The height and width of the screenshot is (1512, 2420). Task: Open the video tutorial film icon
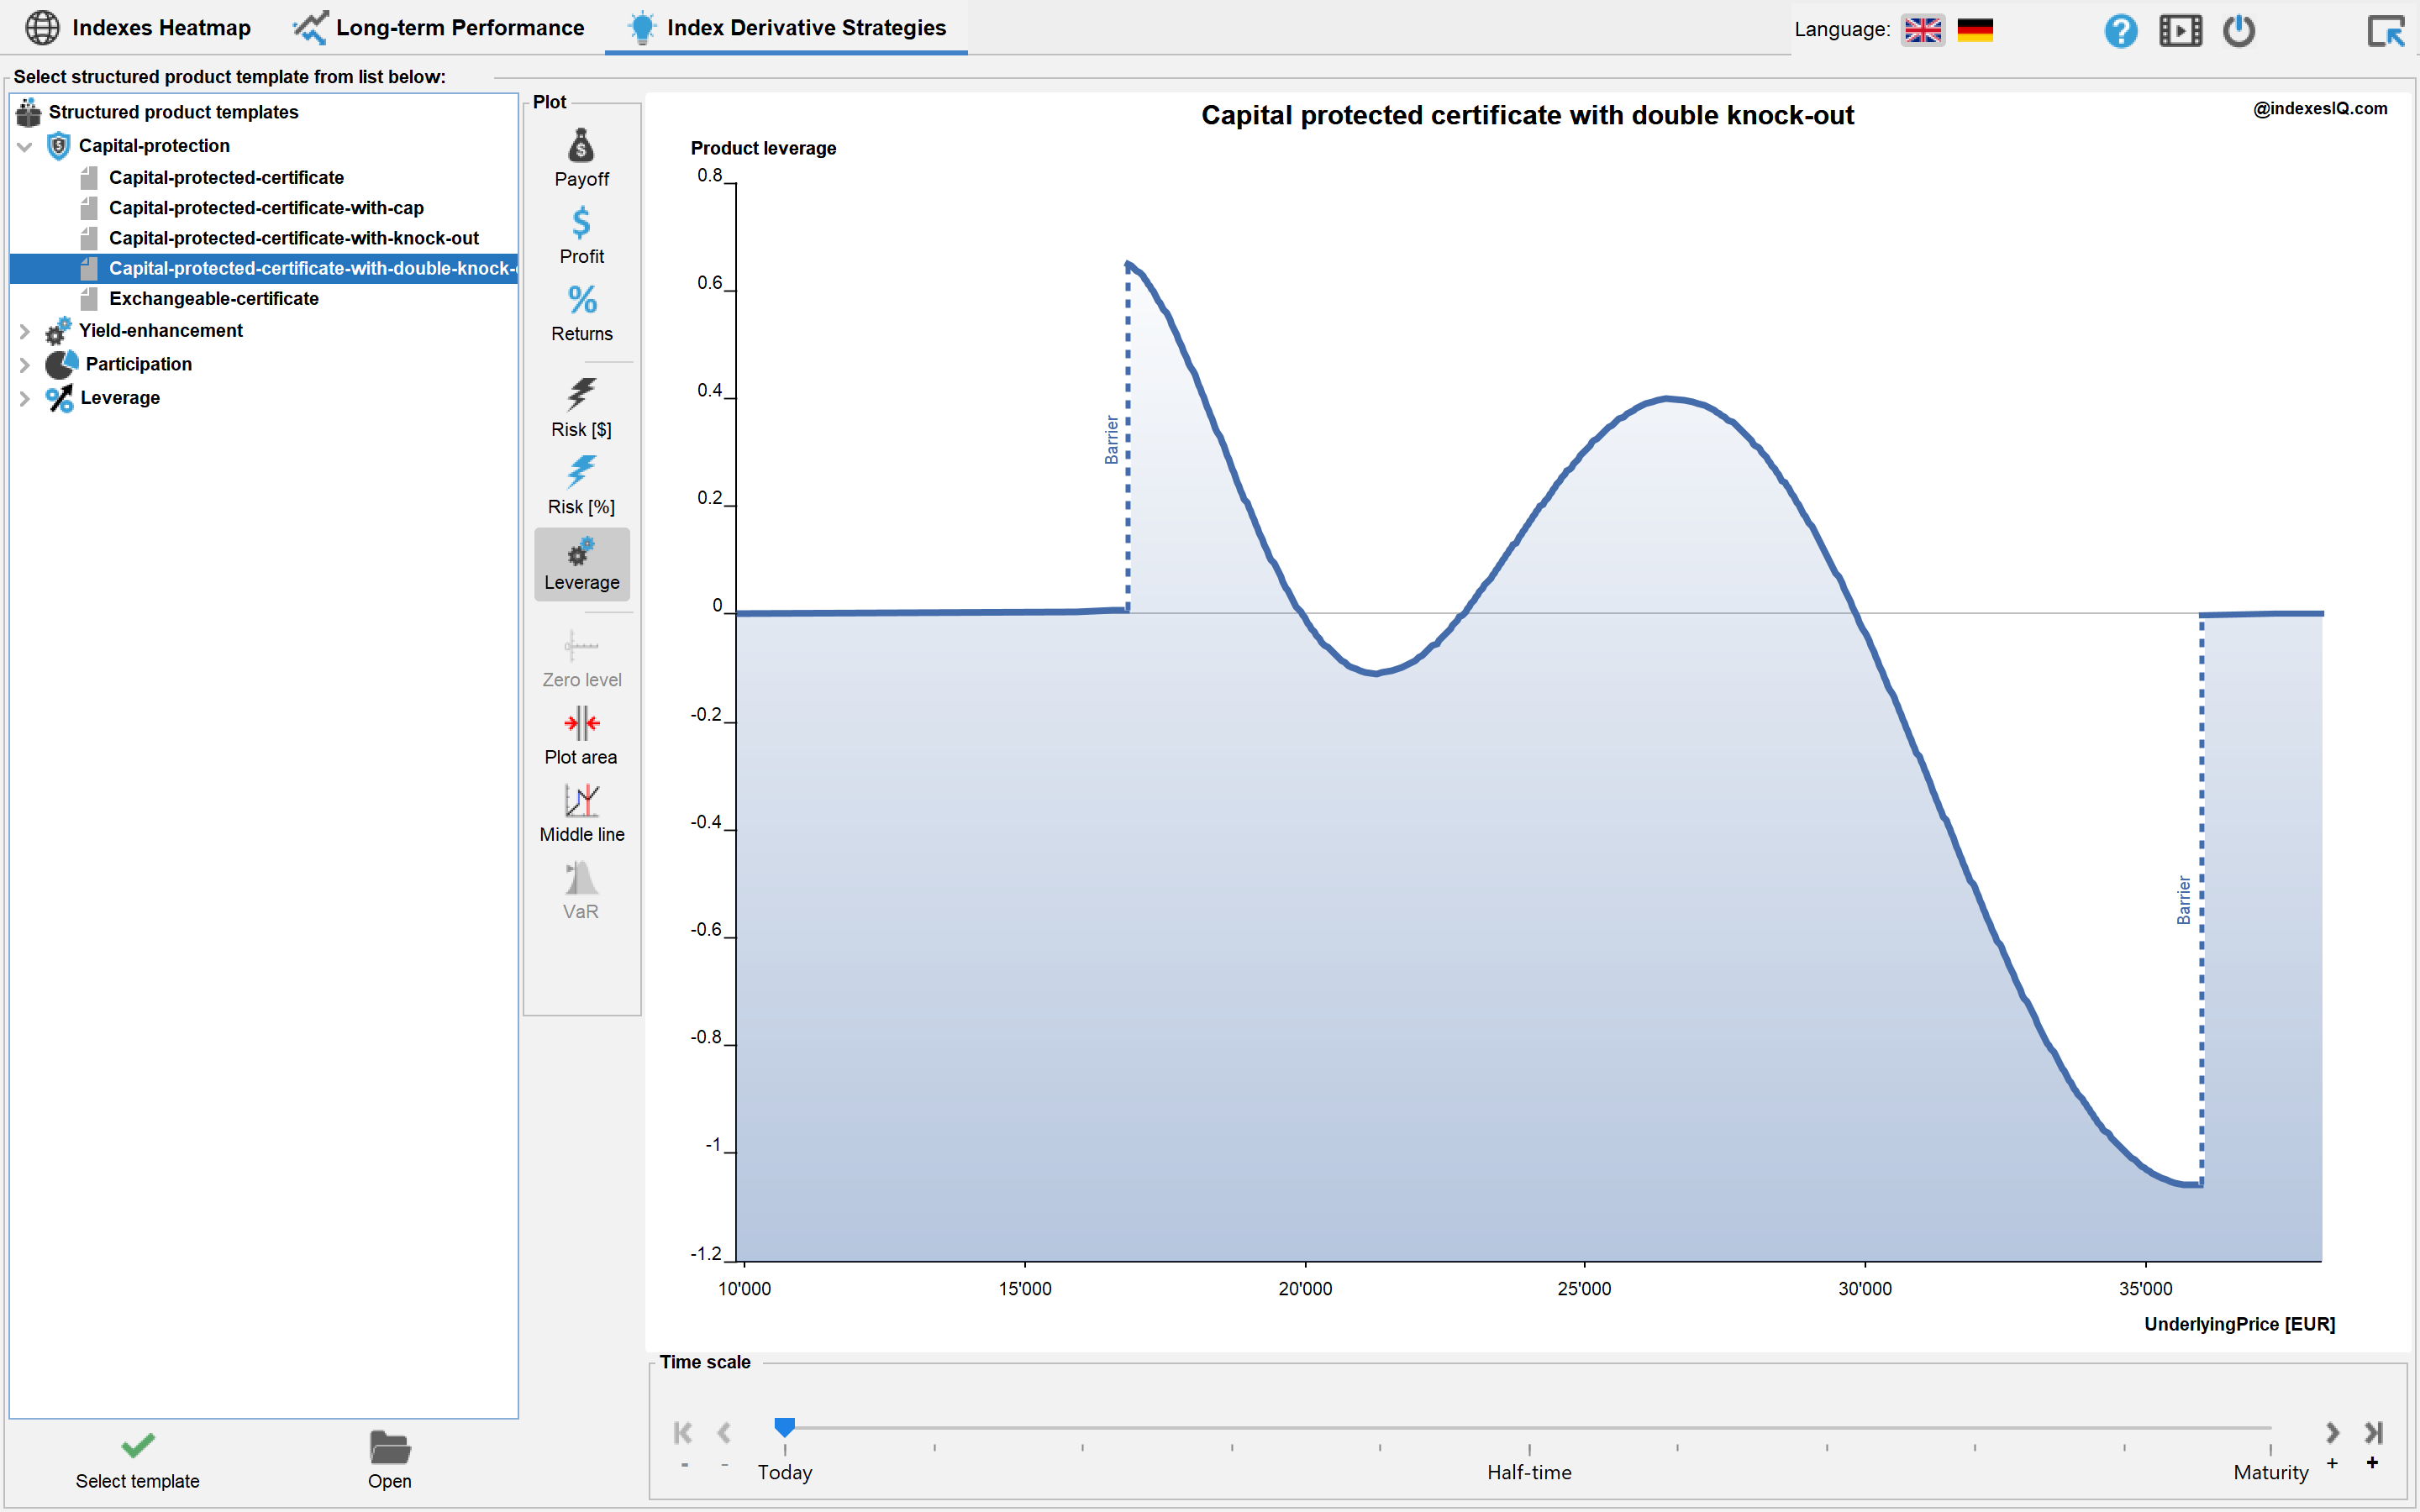[2180, 30]
